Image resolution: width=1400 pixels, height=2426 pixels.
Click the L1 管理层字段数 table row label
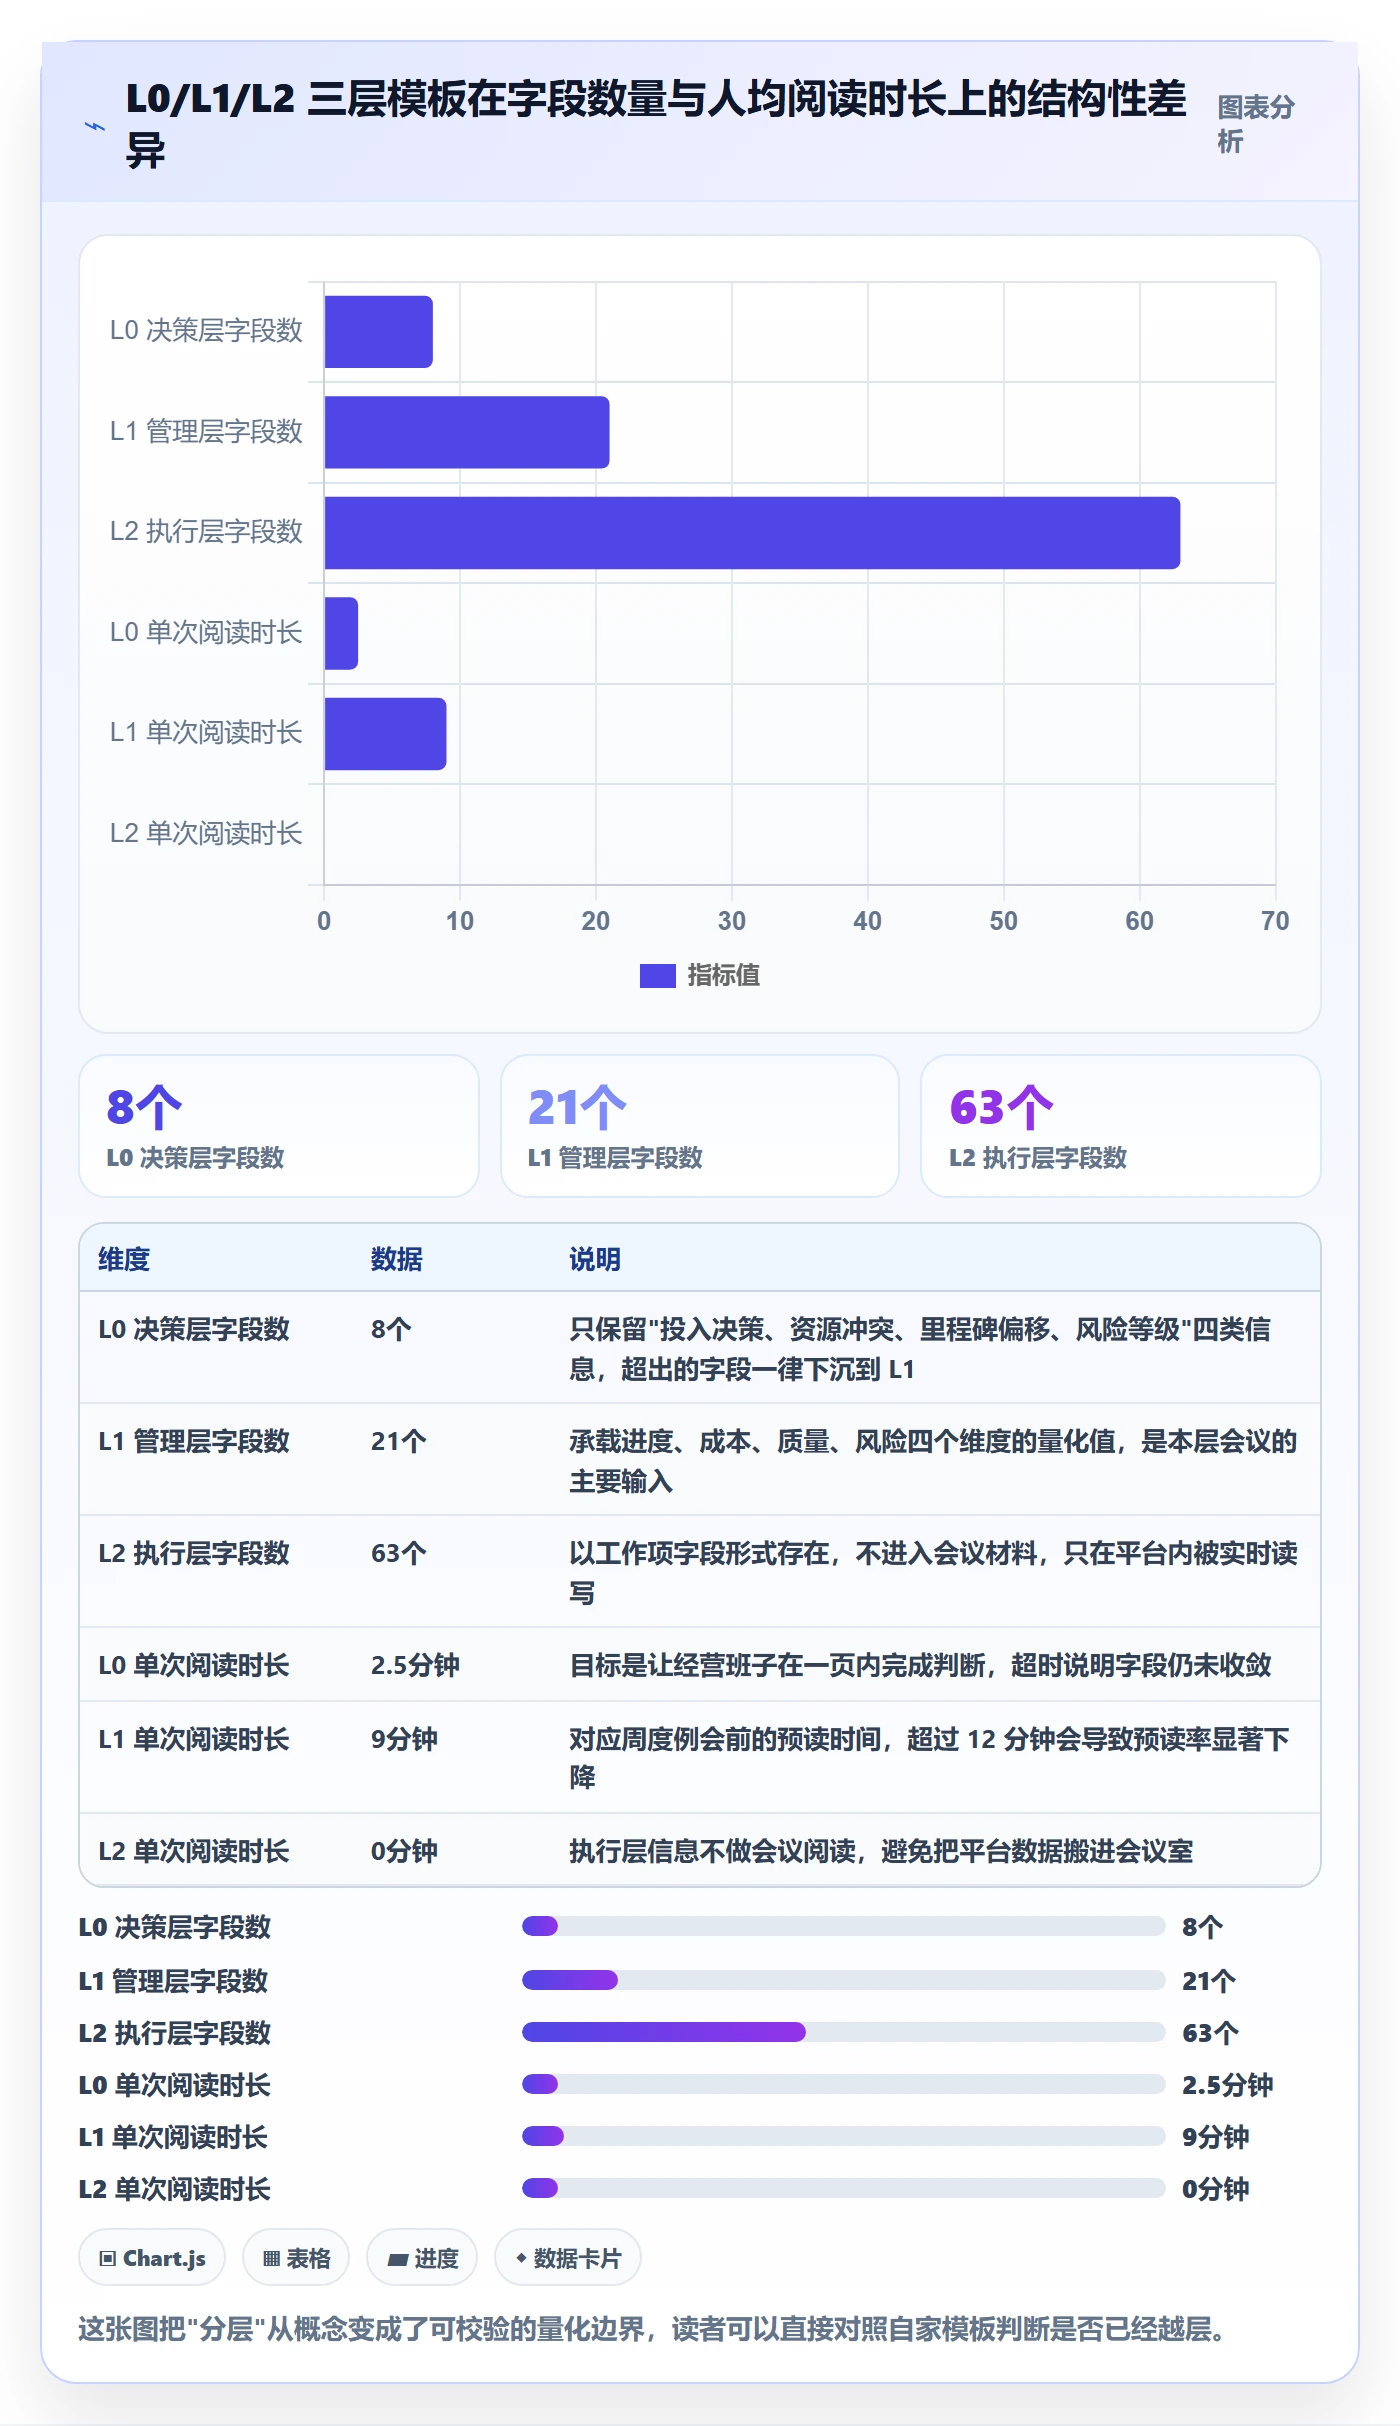(194, 1441)
